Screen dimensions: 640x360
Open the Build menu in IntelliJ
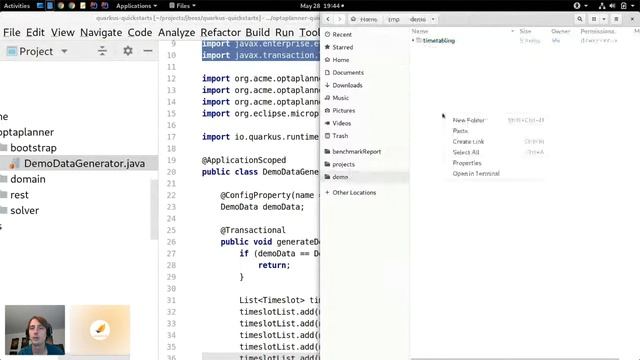pyautogui.click(x=258, y=32)
